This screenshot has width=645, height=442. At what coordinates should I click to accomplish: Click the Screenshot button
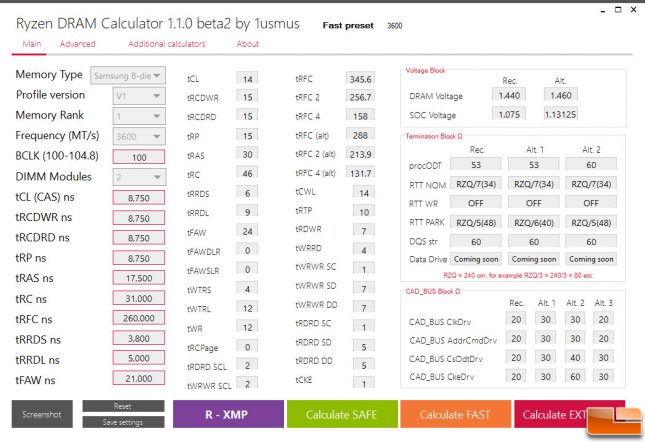coord(42,414)
